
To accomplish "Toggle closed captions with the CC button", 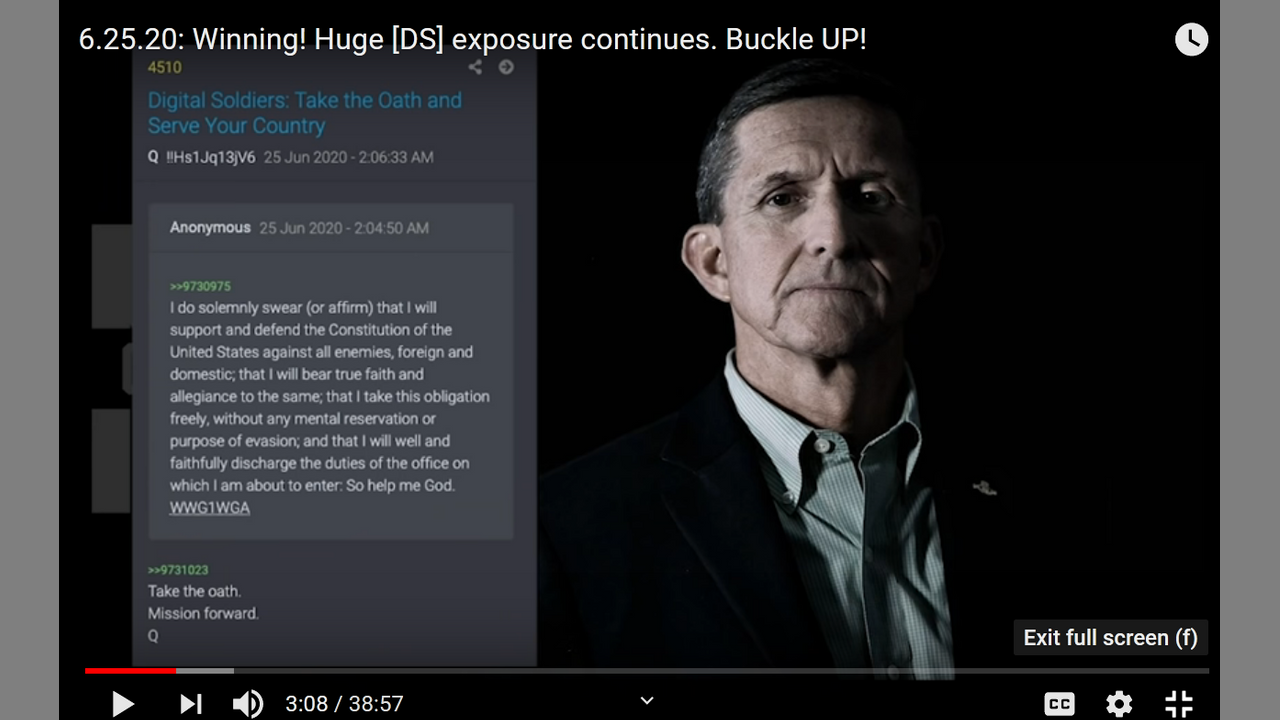I will click(1059, 703).
